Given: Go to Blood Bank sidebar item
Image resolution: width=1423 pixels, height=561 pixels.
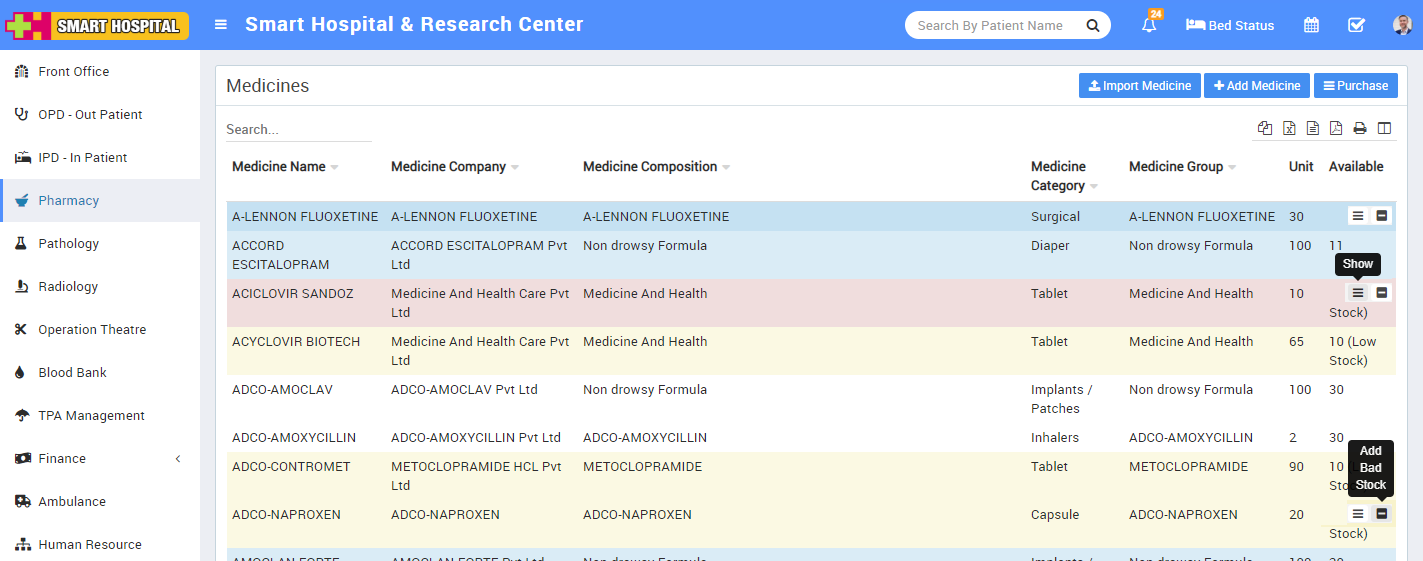Looking at the screenshot, I should [72, 373].
